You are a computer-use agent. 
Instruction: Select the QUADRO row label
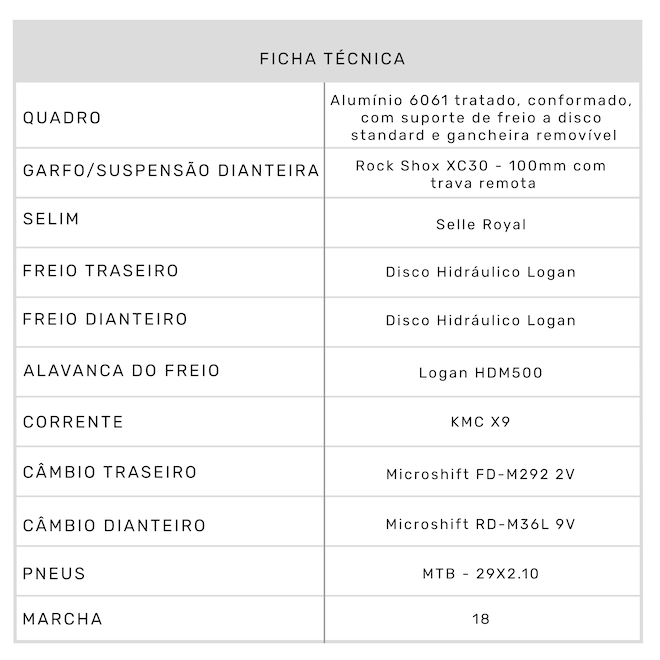point(62,118)
